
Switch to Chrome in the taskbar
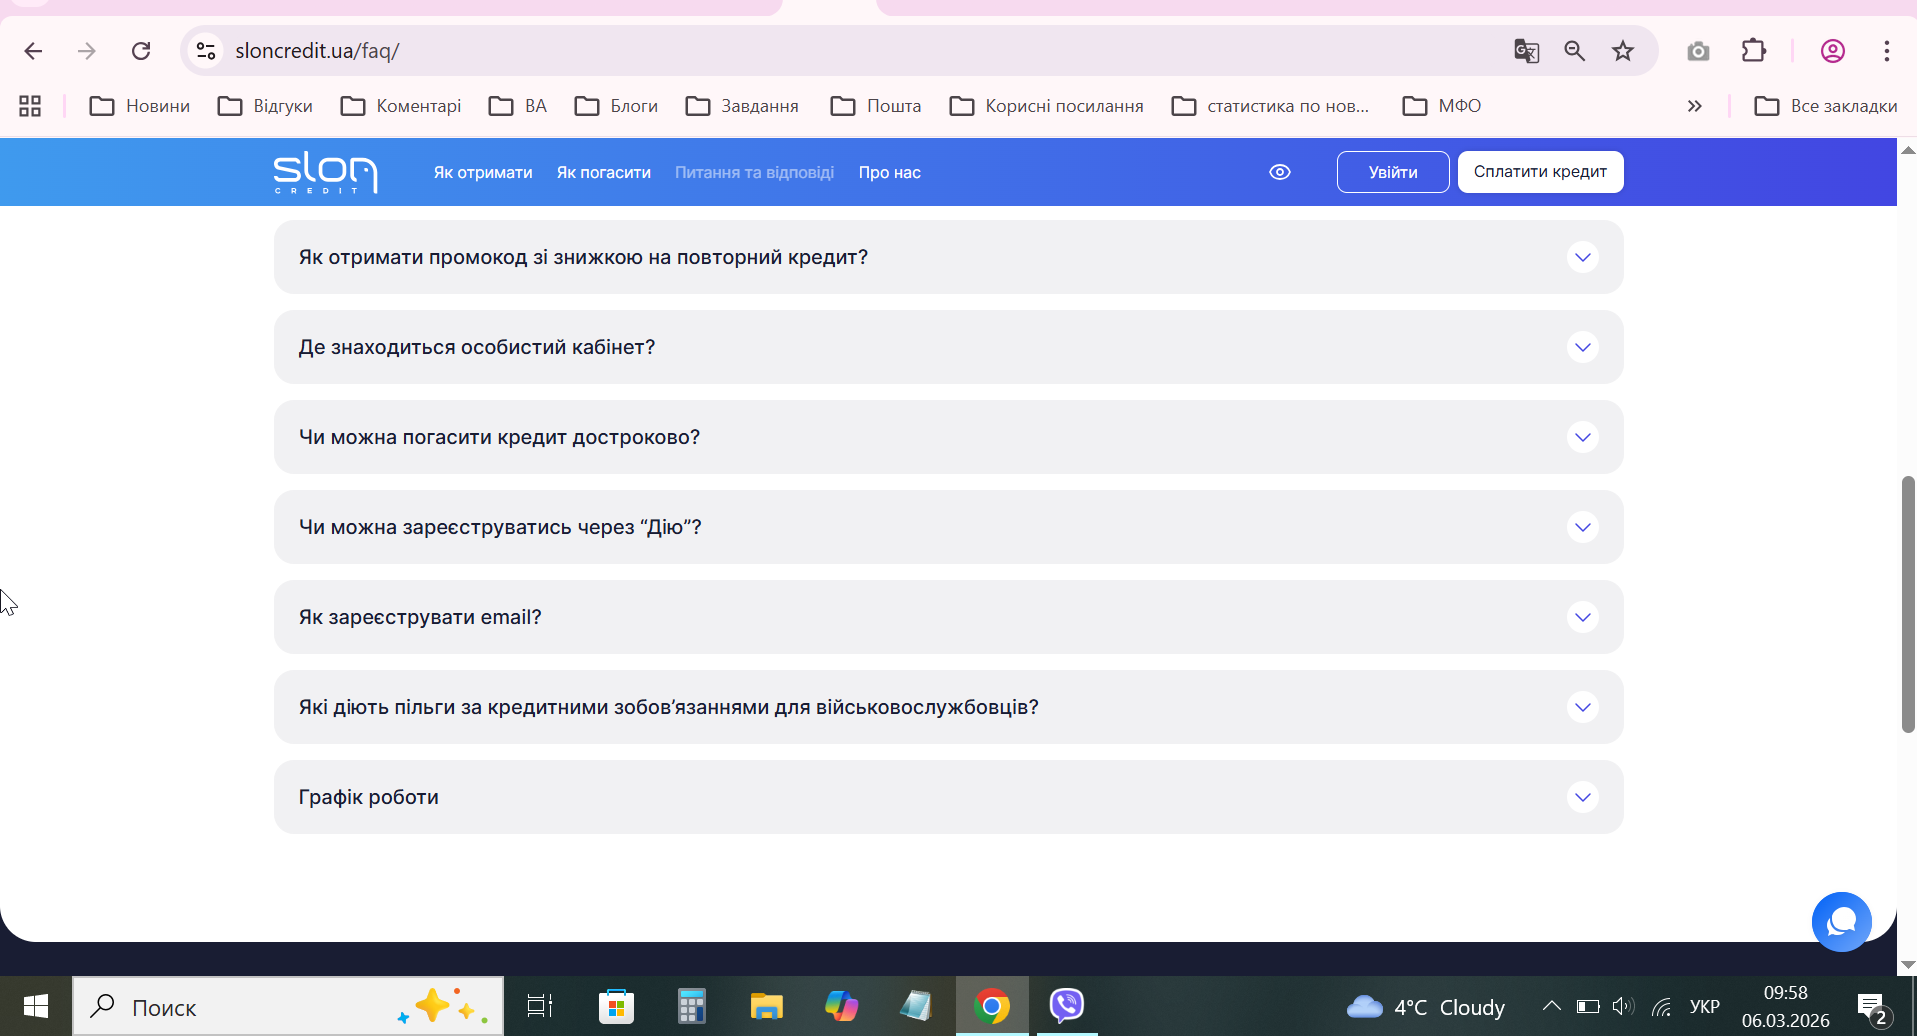click(991, 1006)
